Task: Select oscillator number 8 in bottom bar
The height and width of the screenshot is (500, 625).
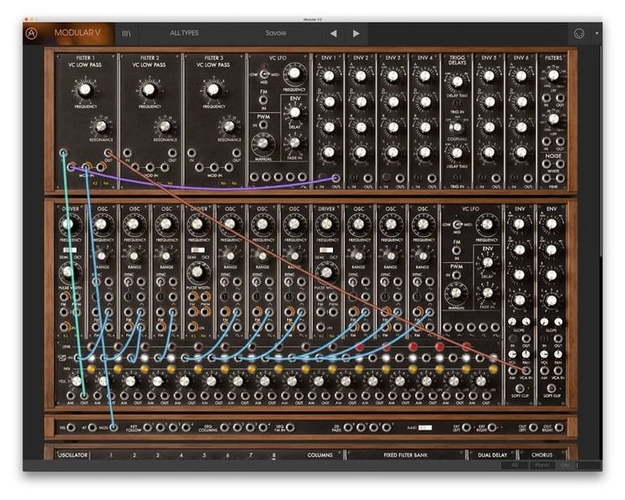Action: click(x=274, y=455)
